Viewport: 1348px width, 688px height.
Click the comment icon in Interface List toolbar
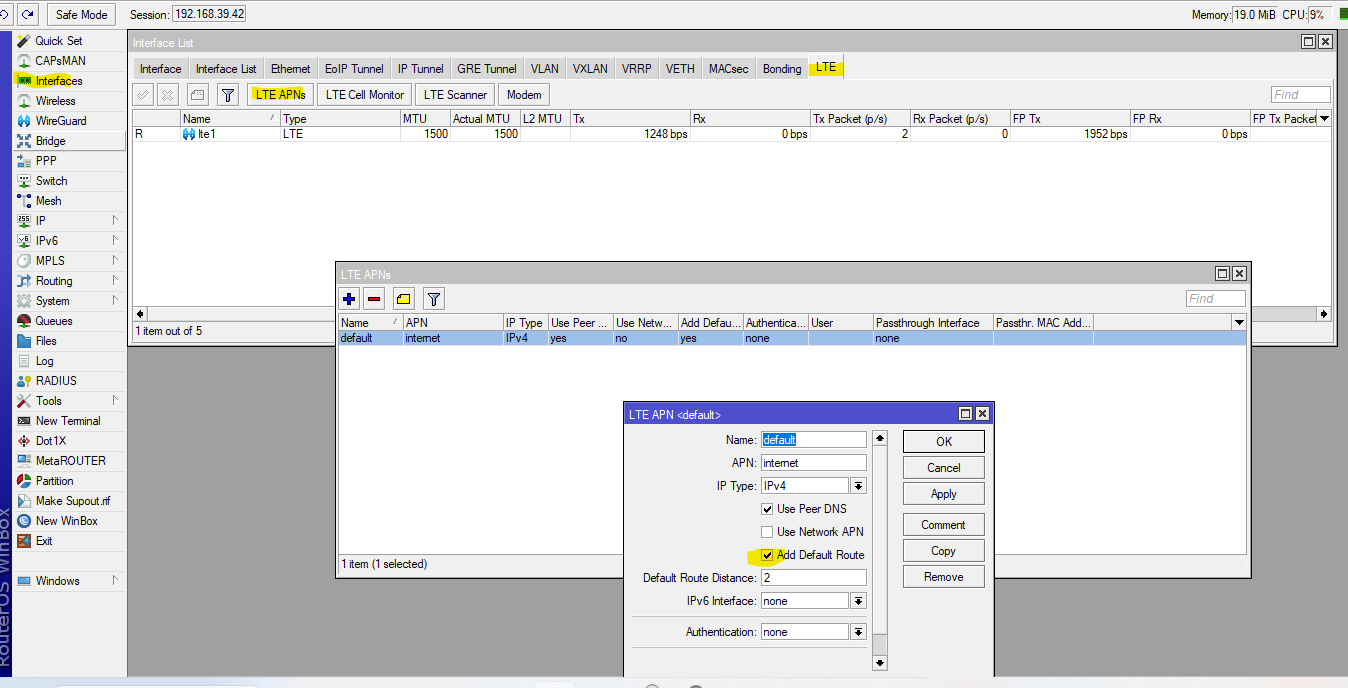pos(198,95)
